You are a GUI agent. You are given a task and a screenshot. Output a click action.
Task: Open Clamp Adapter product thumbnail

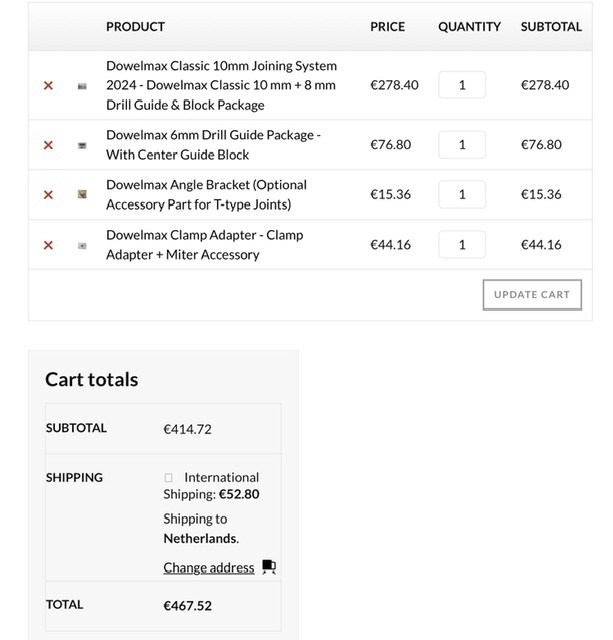tap(82, 246)
